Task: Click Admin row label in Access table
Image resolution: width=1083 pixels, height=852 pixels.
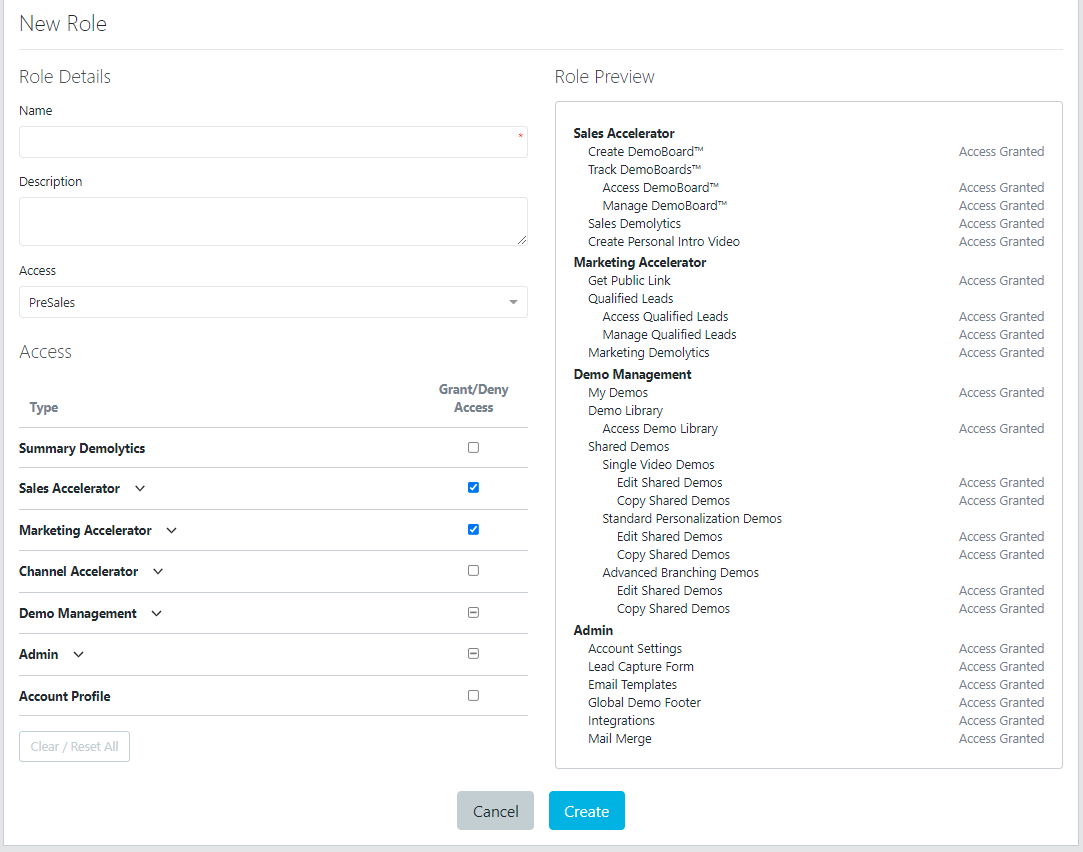Action: click(39, 654)
